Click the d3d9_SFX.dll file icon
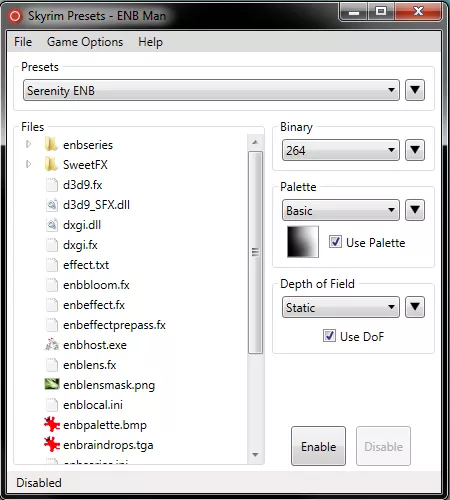The width and height of the screenshot is (450, 500). pos(52,205)
